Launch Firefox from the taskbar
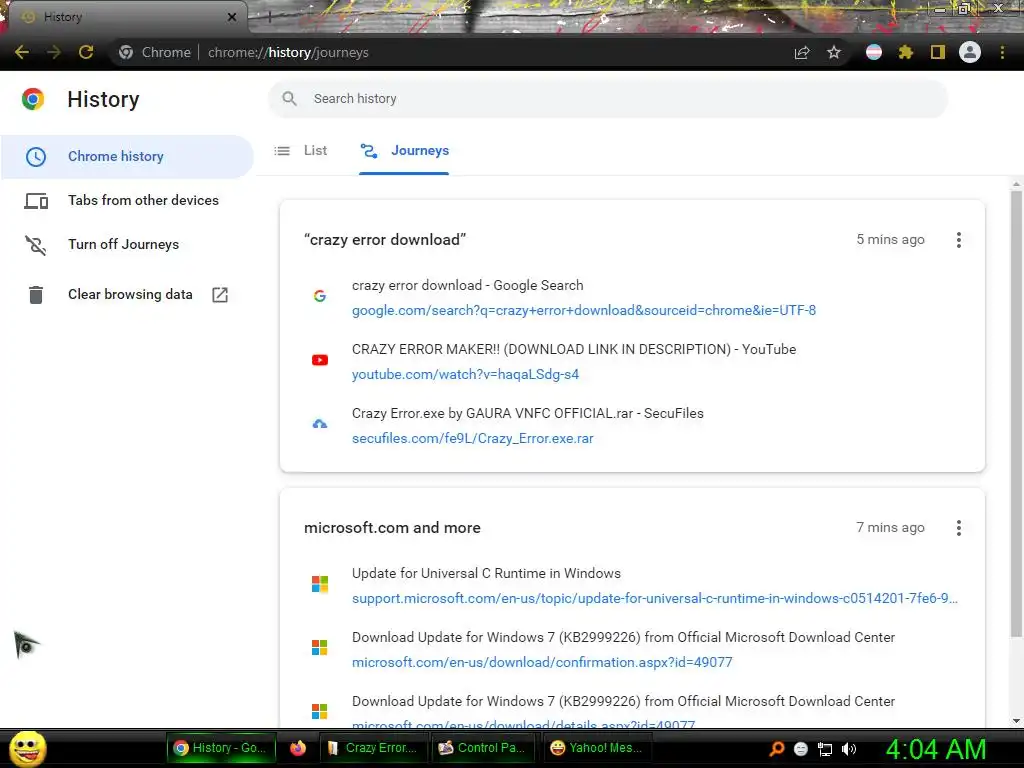 pos(298,748)
